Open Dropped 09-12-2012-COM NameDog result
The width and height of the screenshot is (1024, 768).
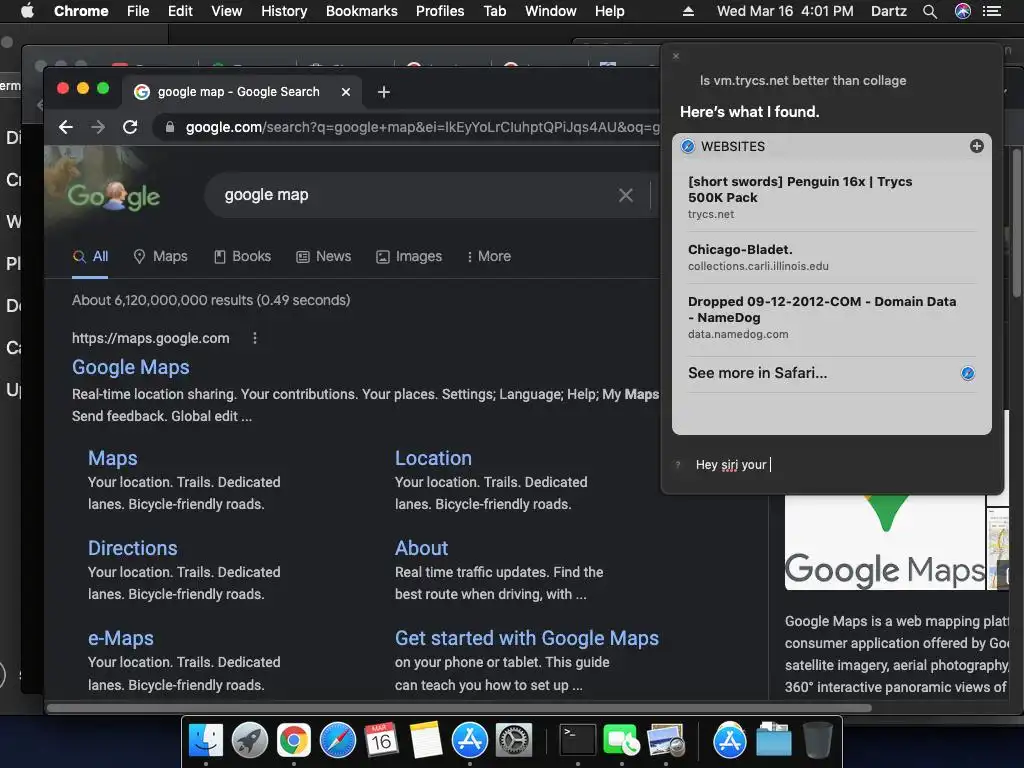click(831, 317)
